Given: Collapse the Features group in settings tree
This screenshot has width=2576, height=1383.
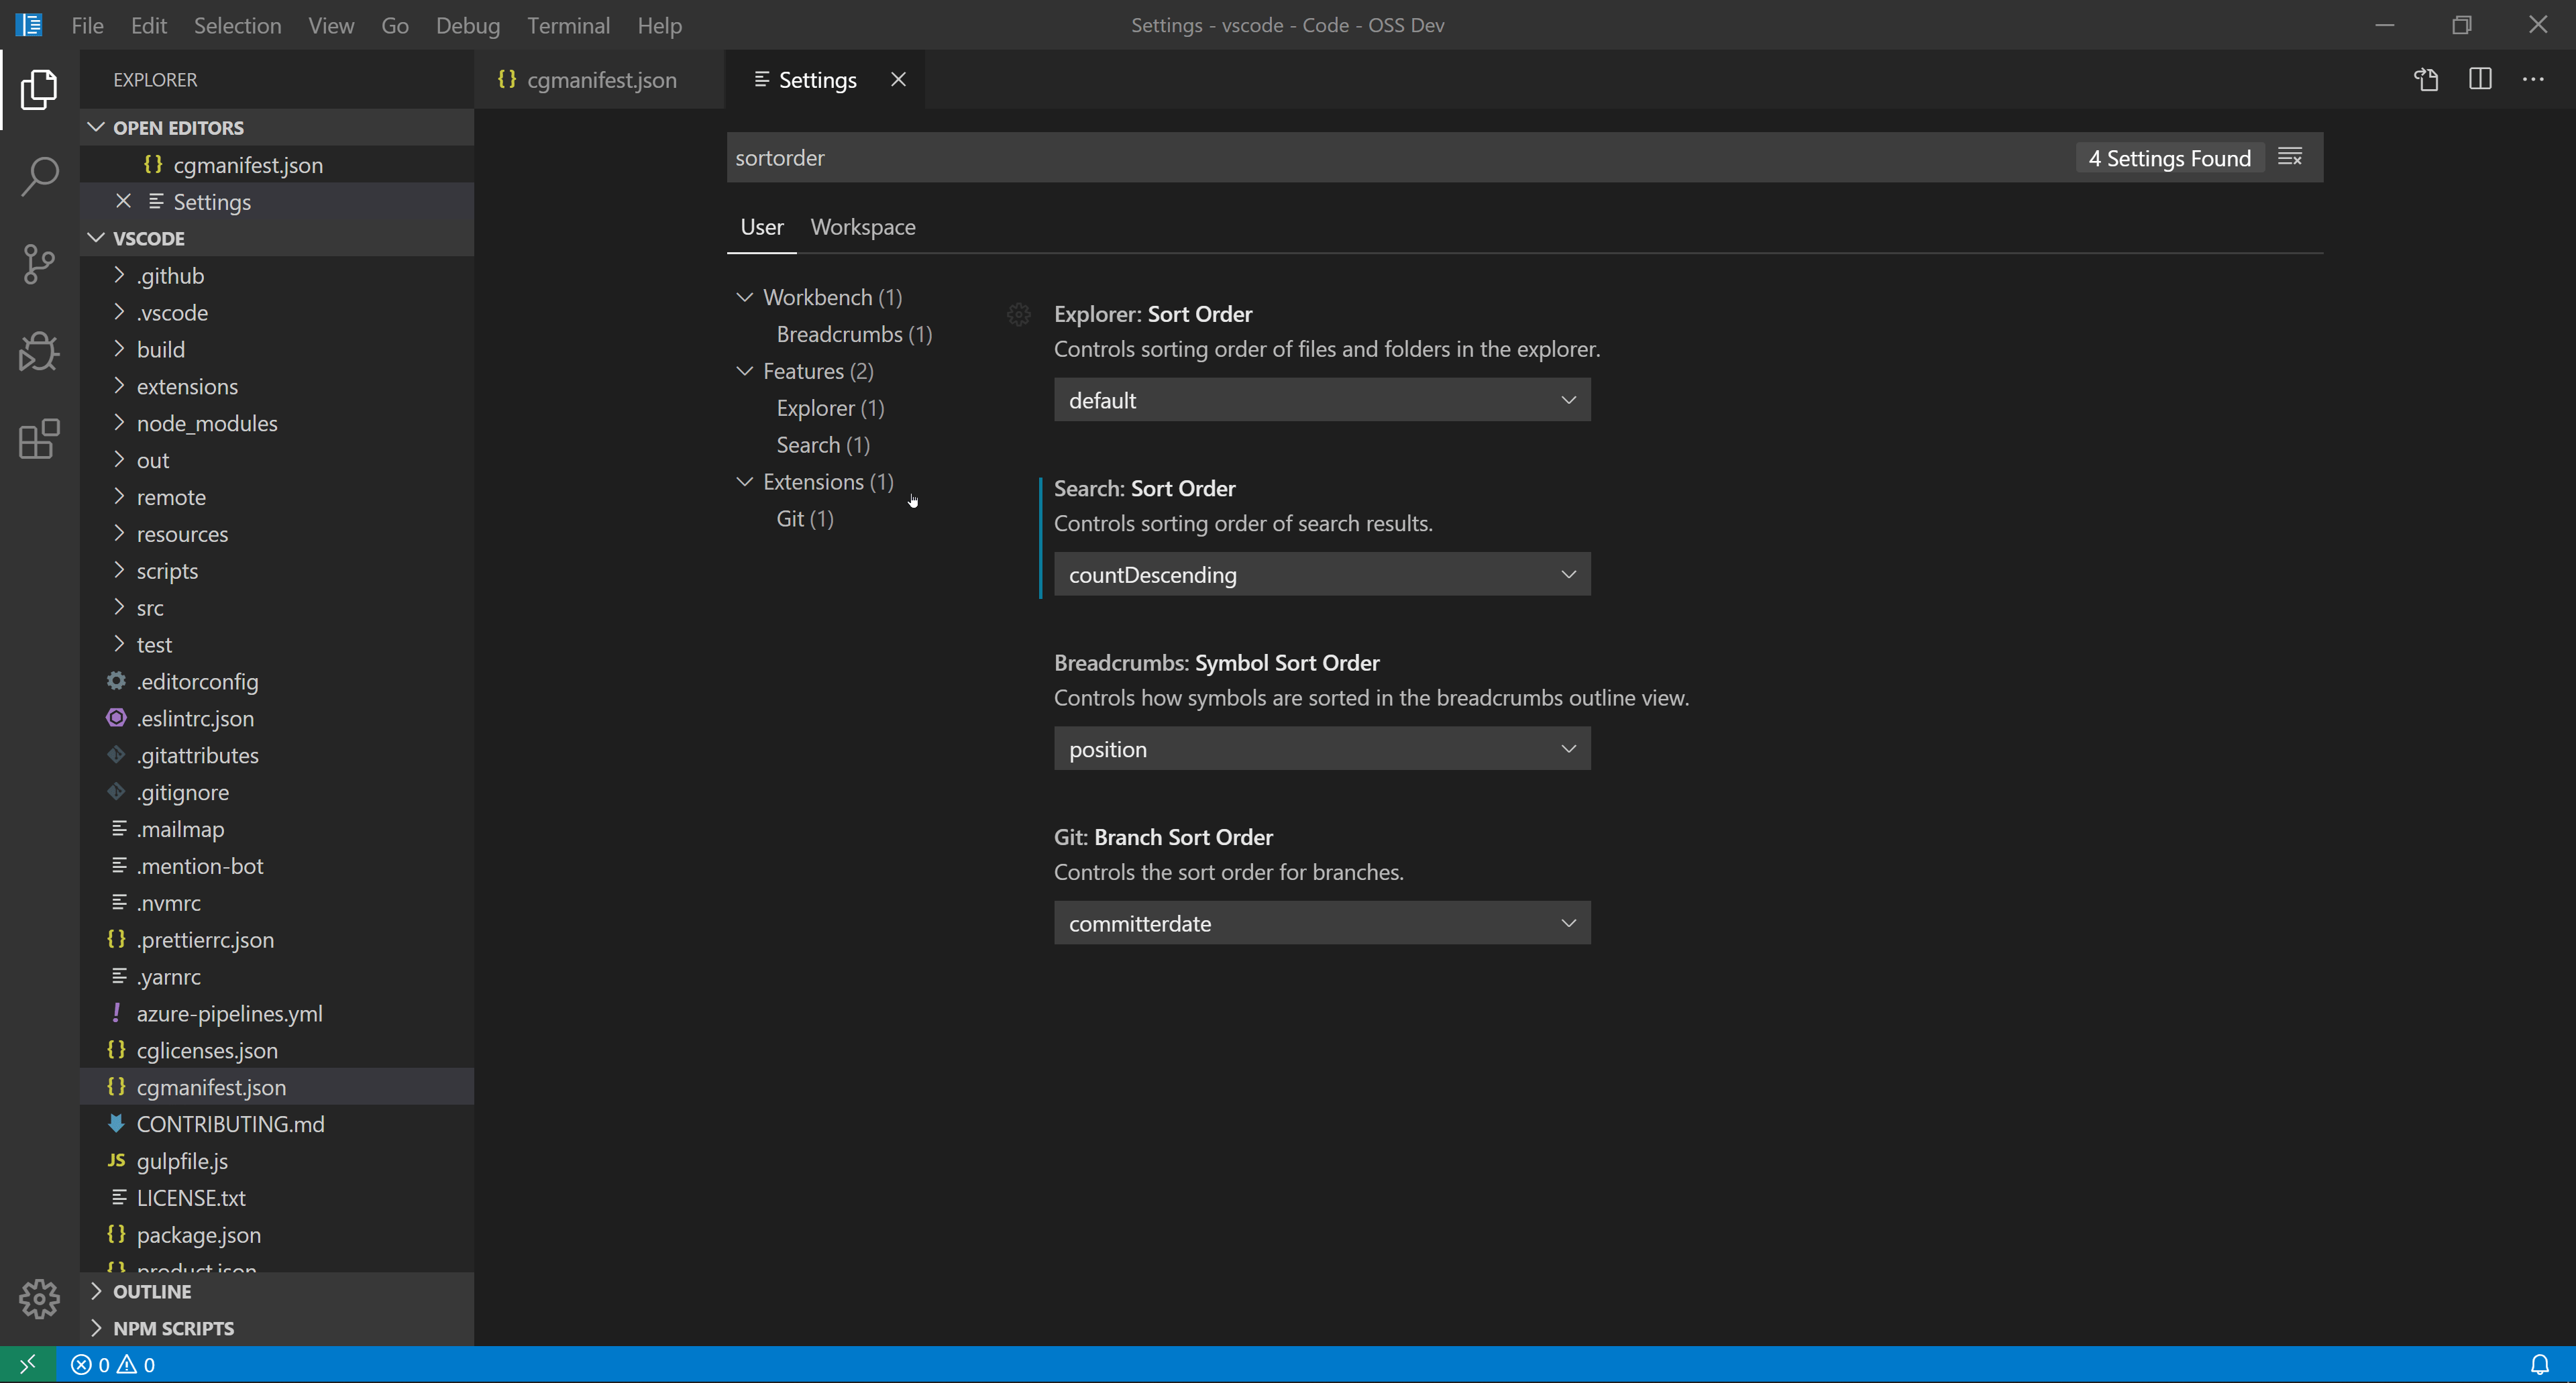Looking at the screenshot, I should pos(745,371).
